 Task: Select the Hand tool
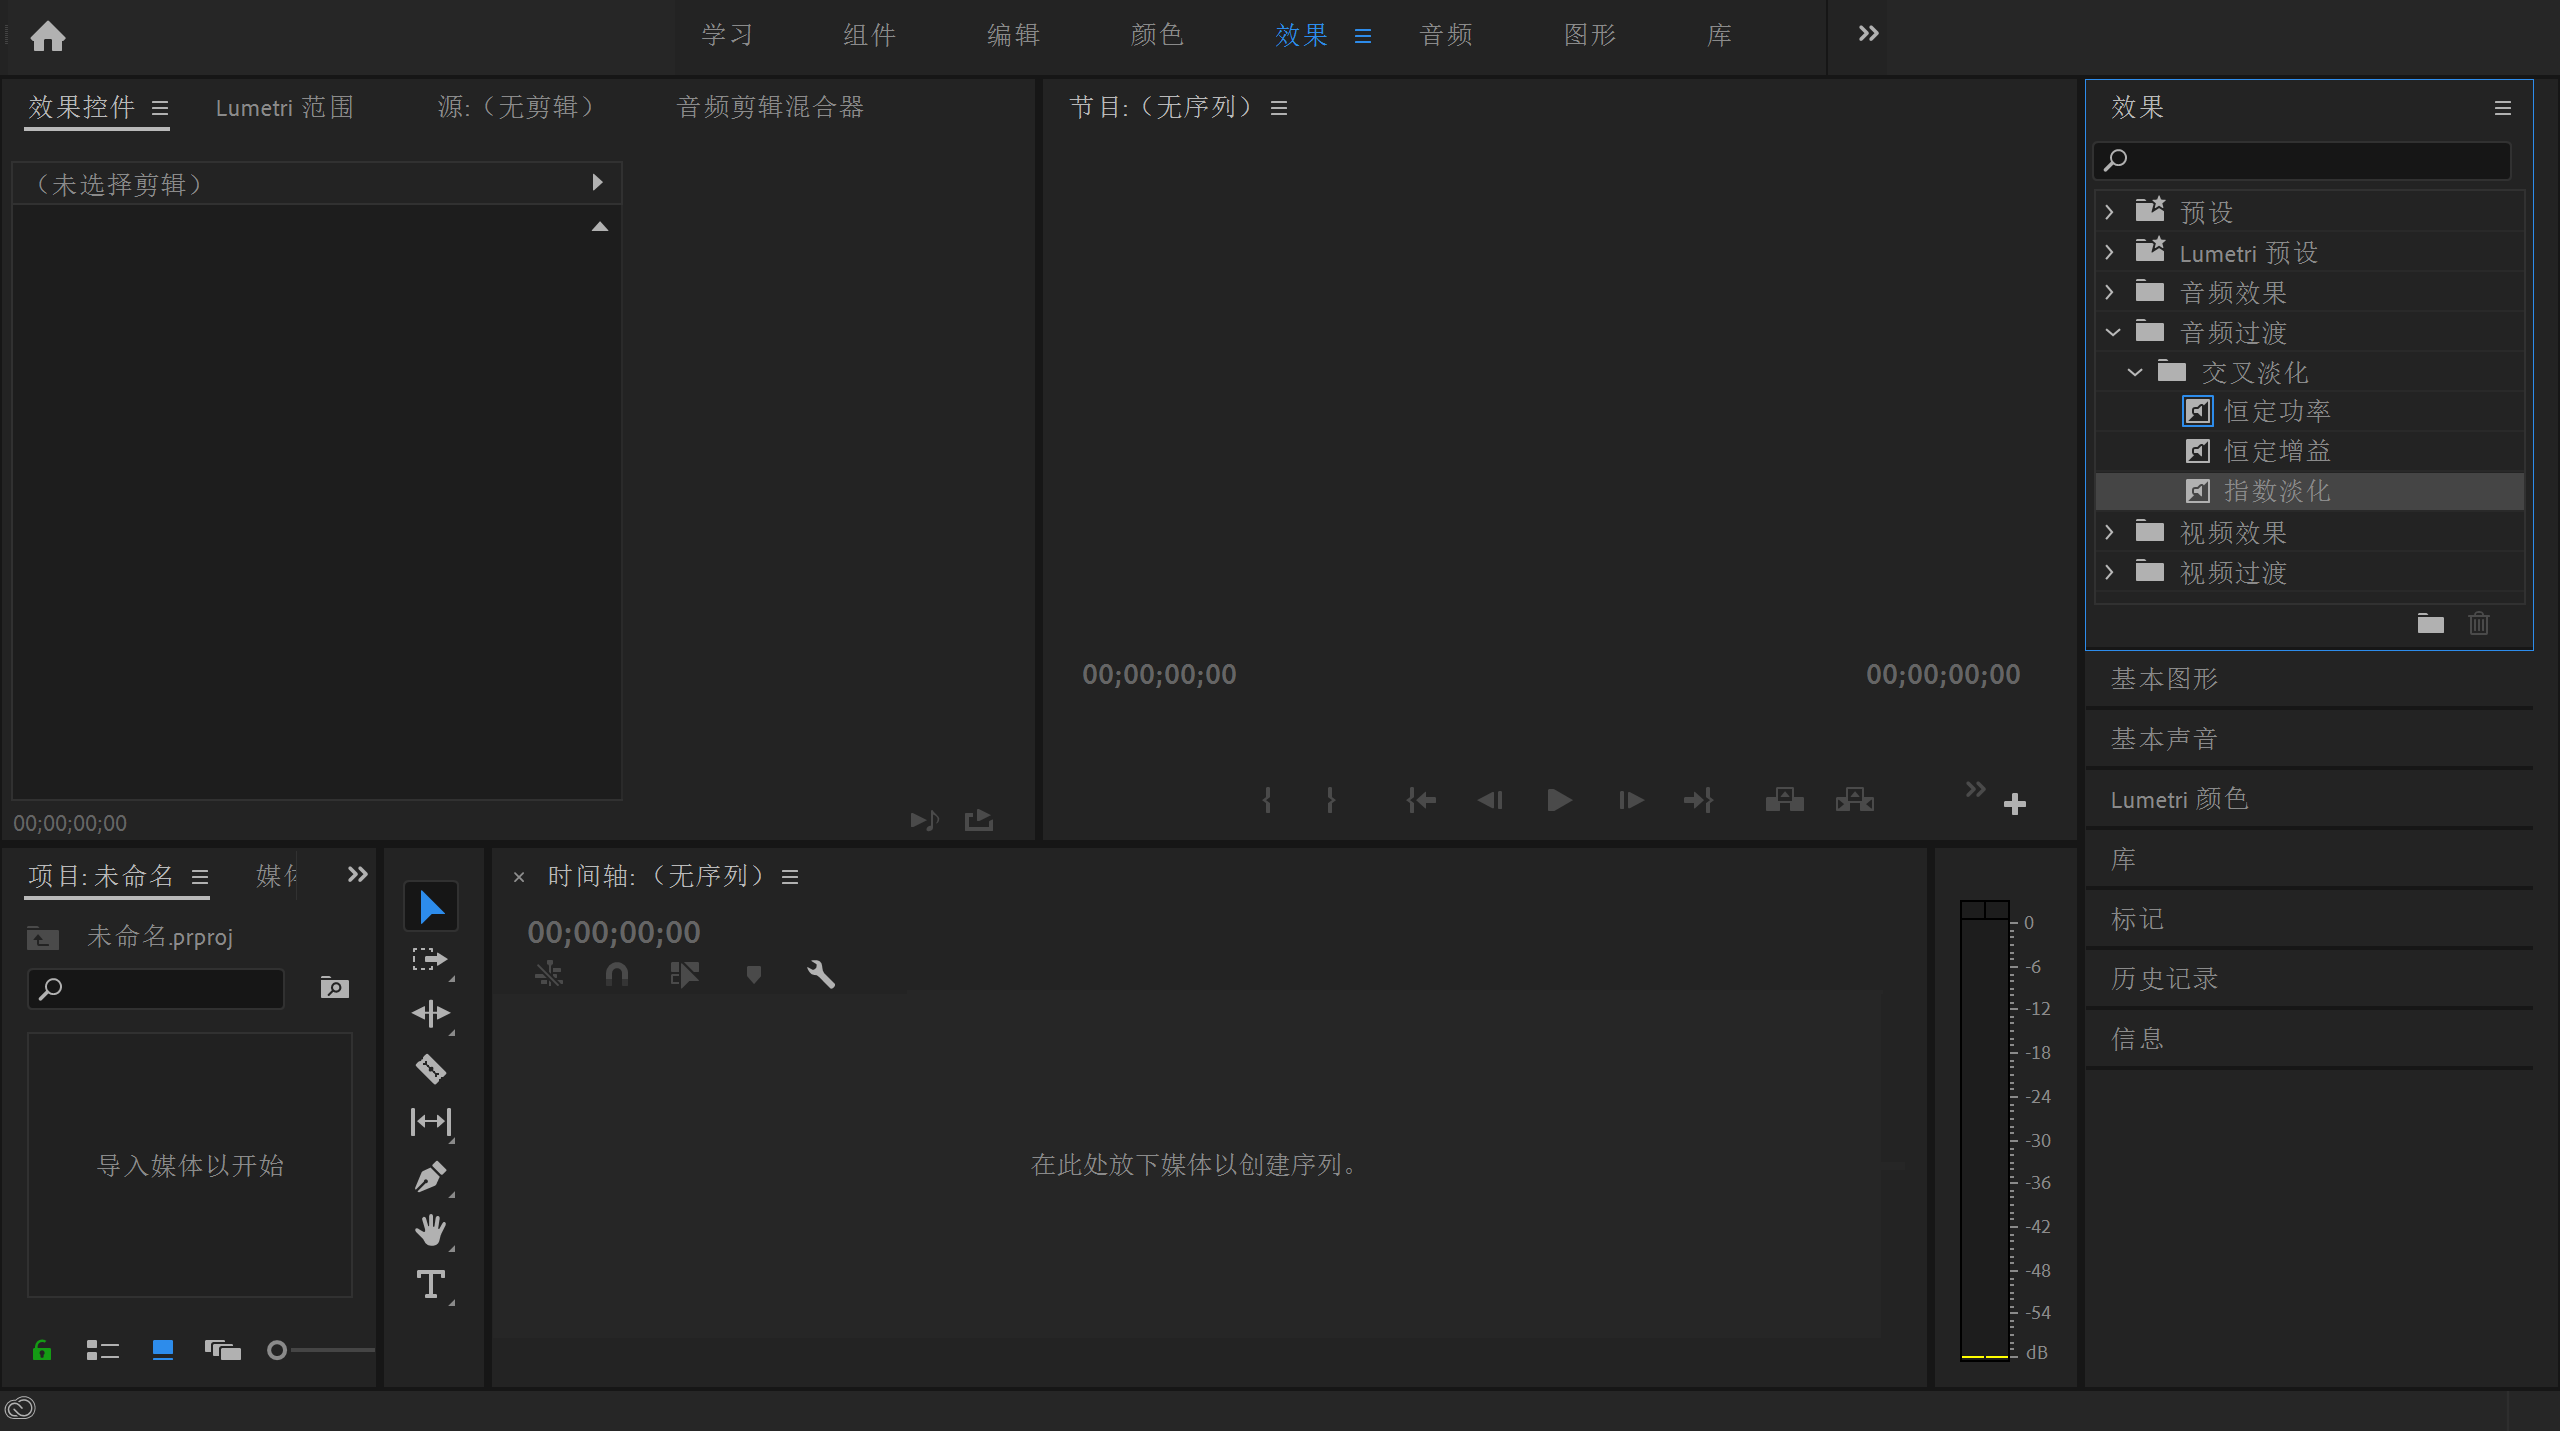click(x=430, y=1231)
